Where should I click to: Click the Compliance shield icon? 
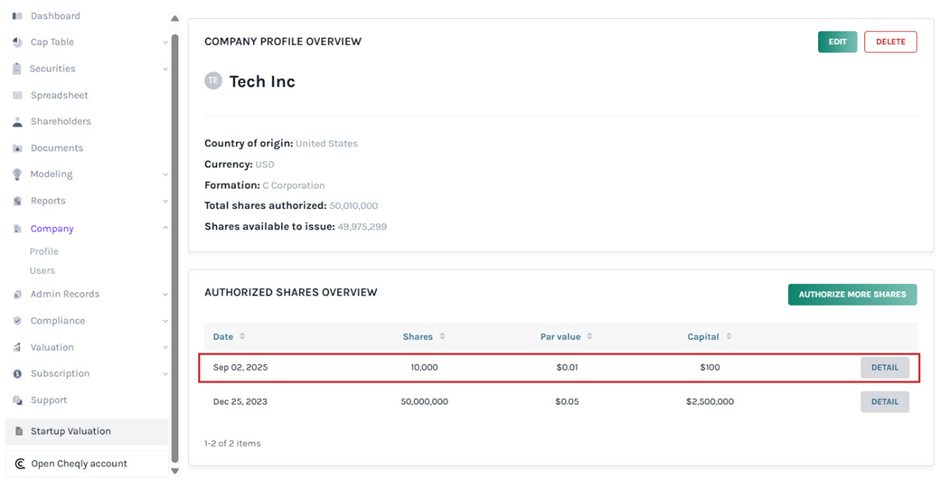[x=17, y=321]
